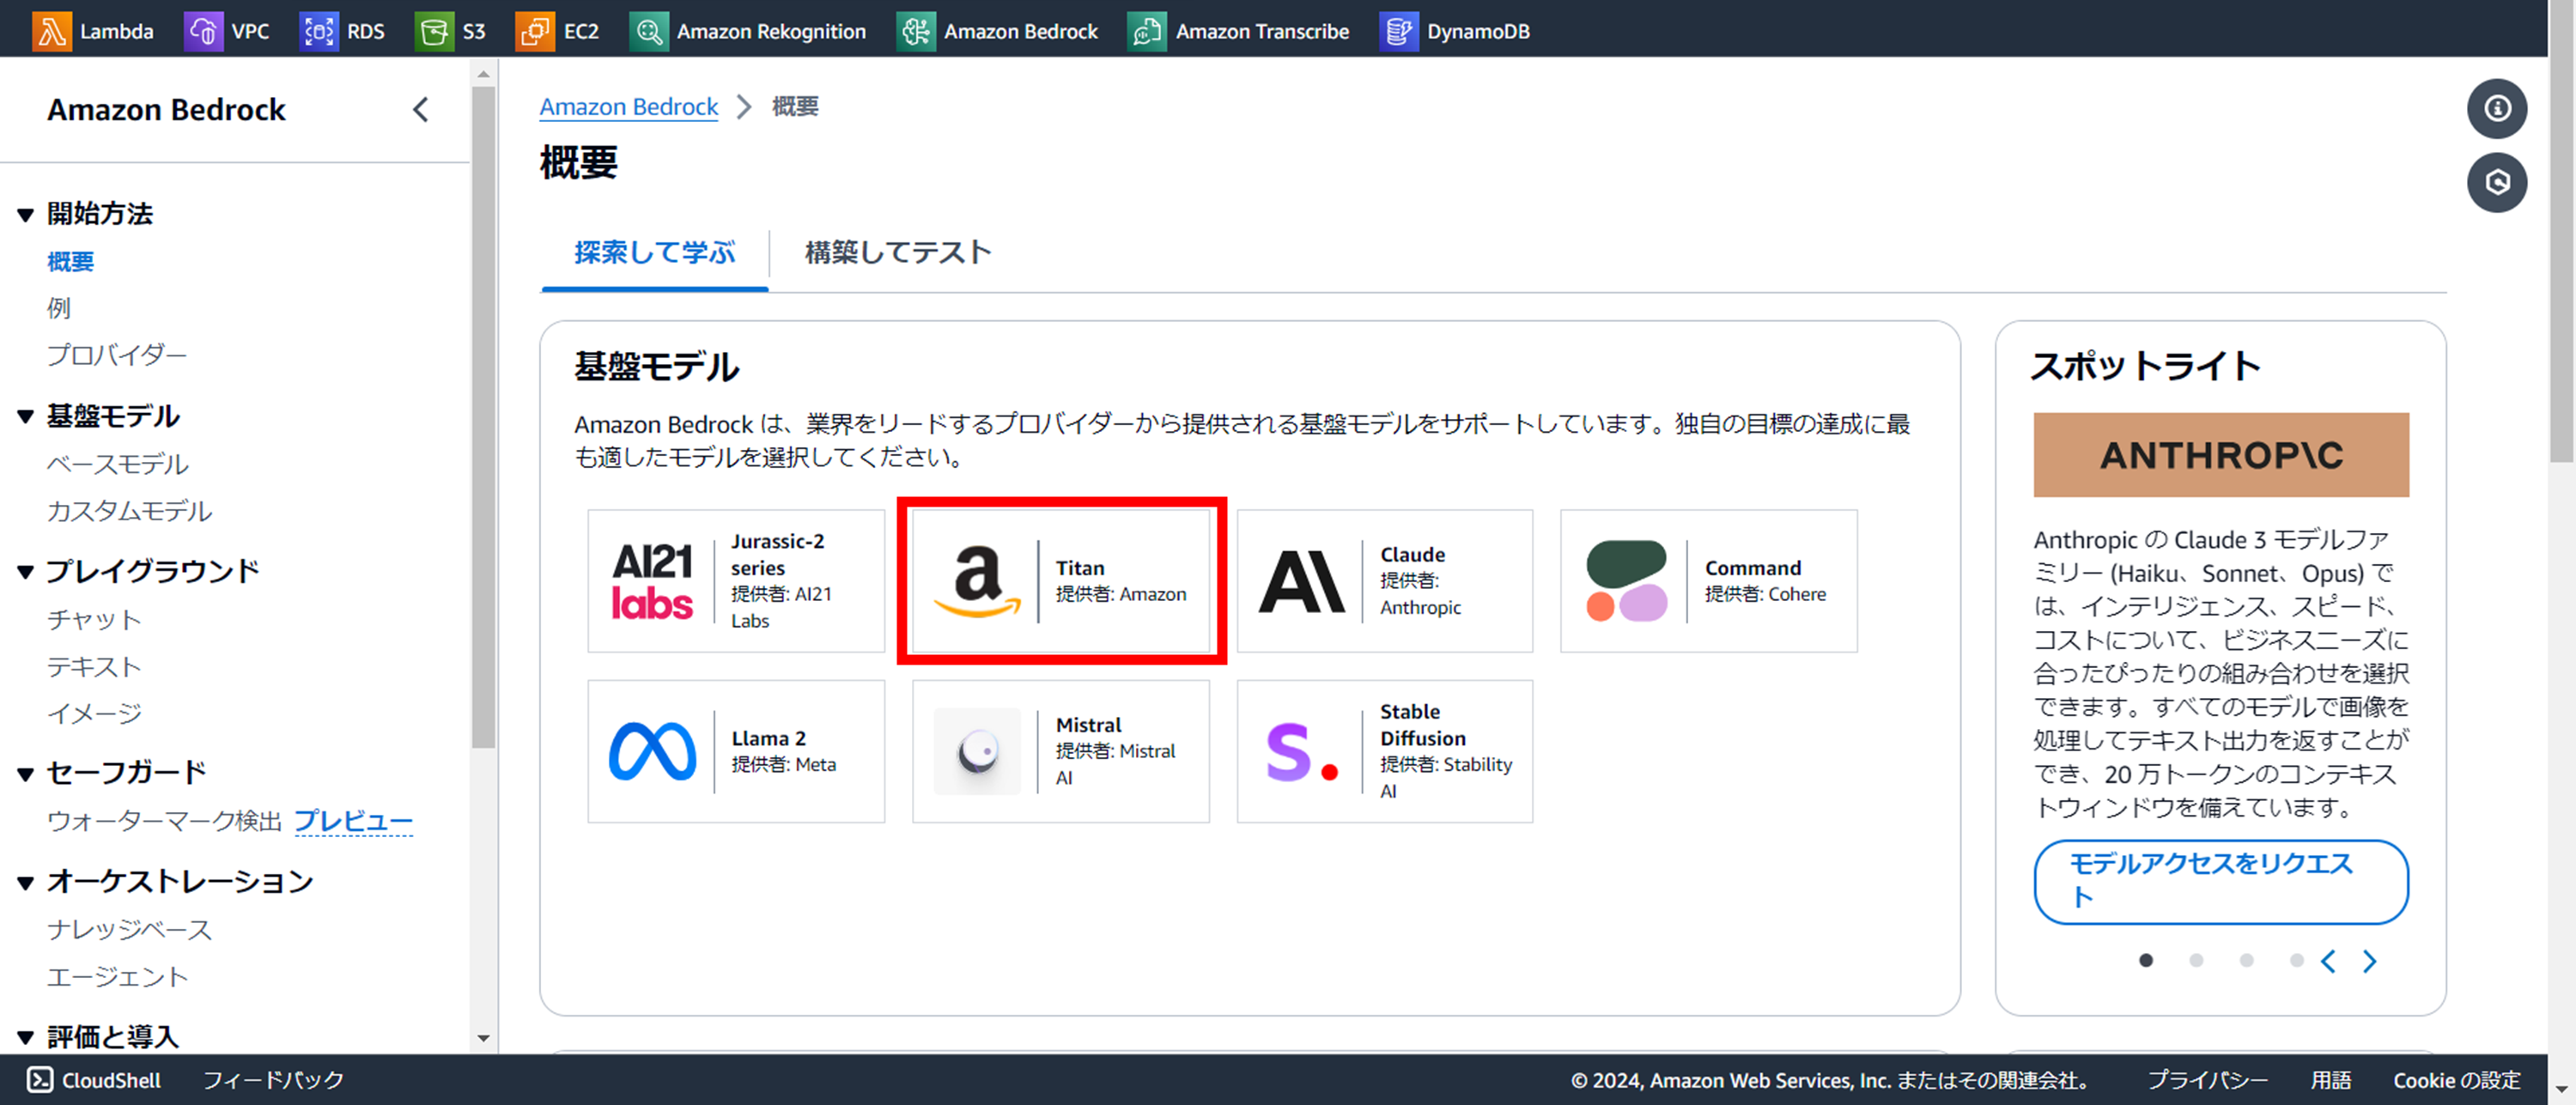Image resolution: width=2576 pixels, height=1105 pixels.
Task: Click the モデルアクセスをリクエスト button
Action: tap(2220, 880)
